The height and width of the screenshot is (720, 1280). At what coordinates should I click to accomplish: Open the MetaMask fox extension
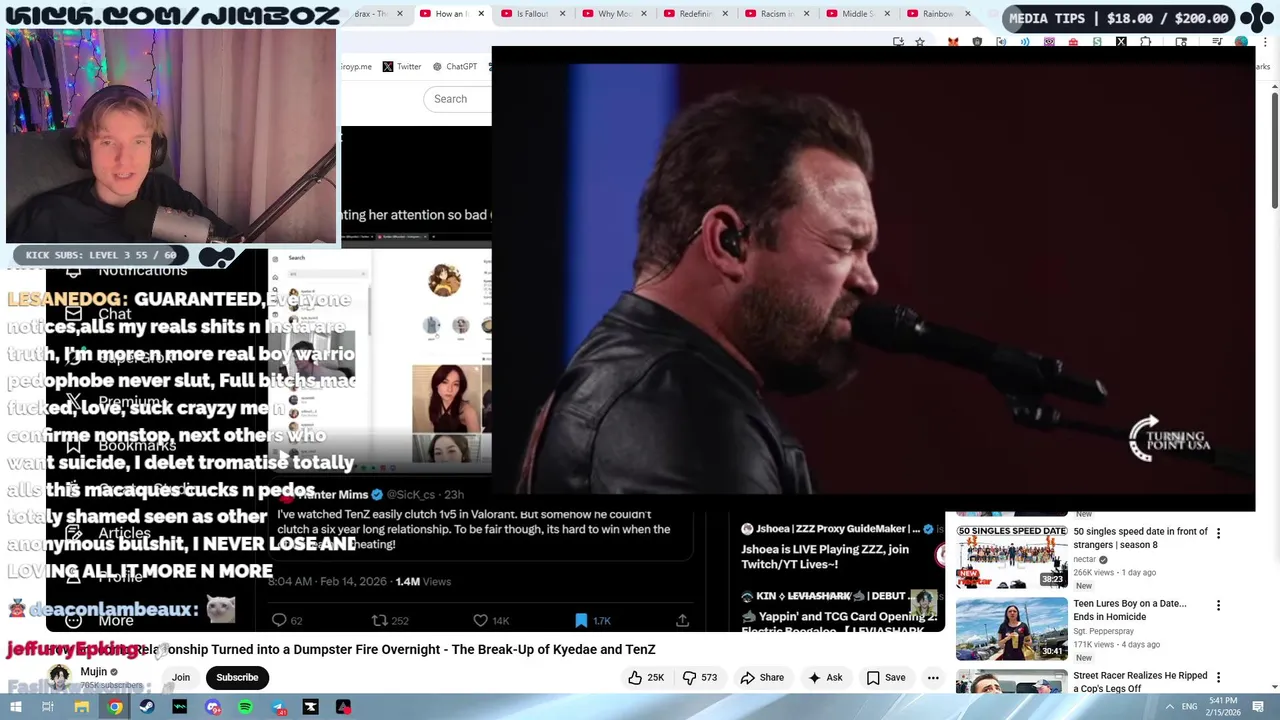point(953,42)
